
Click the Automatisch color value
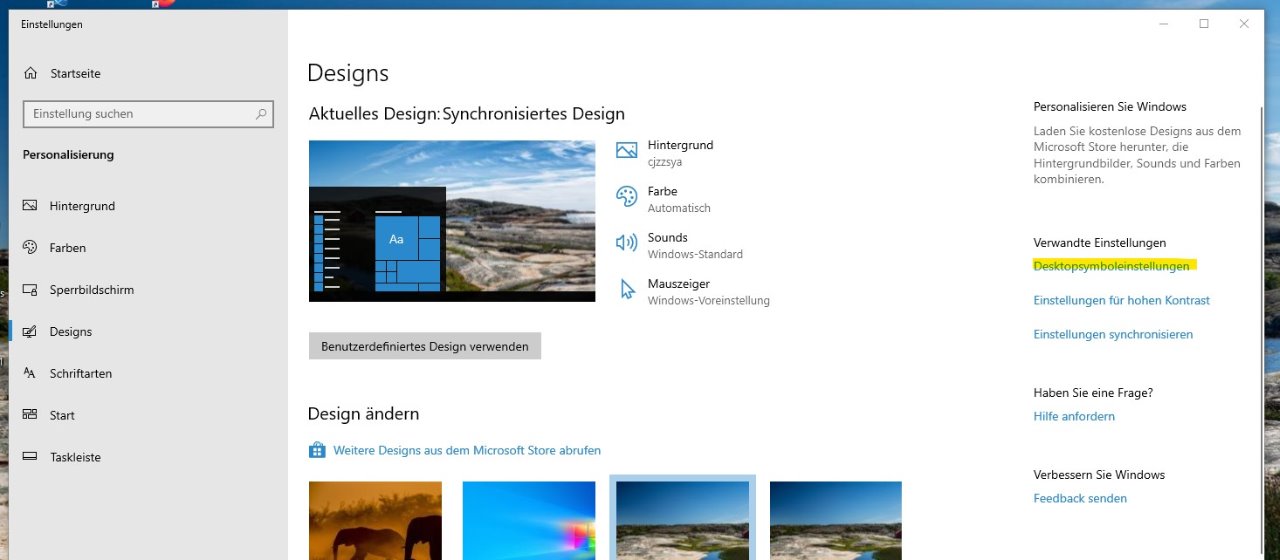click(x=679, y=208)
